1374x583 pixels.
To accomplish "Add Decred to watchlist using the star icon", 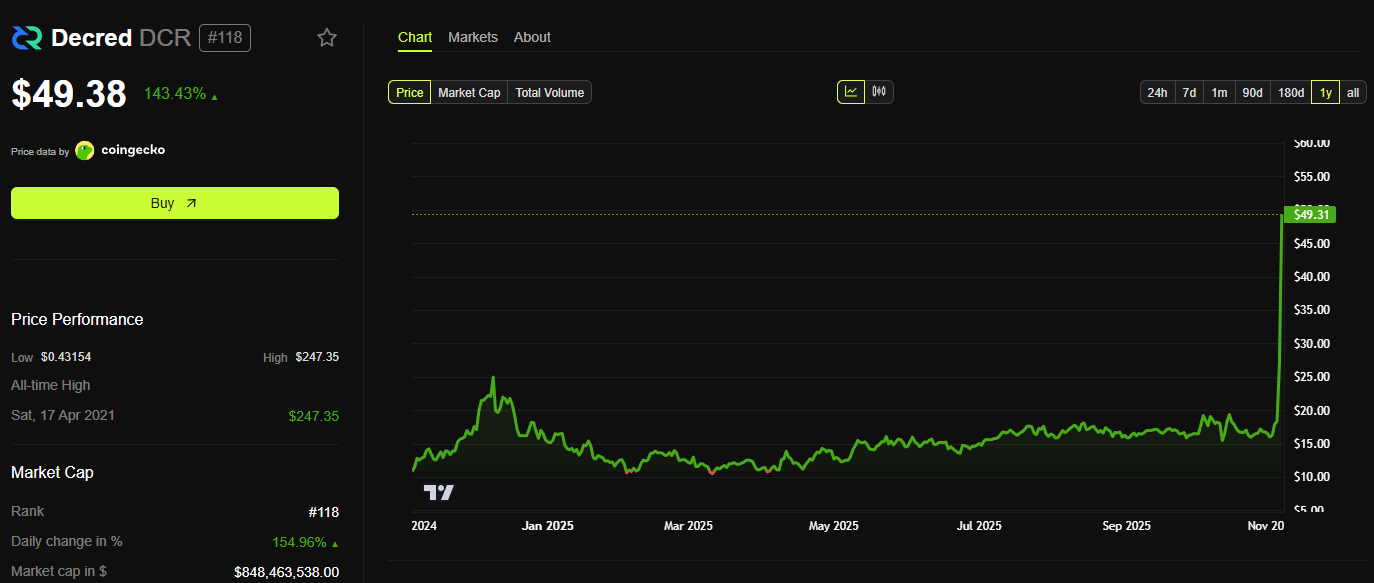I will pyautogui.click(x=326, y=37).
